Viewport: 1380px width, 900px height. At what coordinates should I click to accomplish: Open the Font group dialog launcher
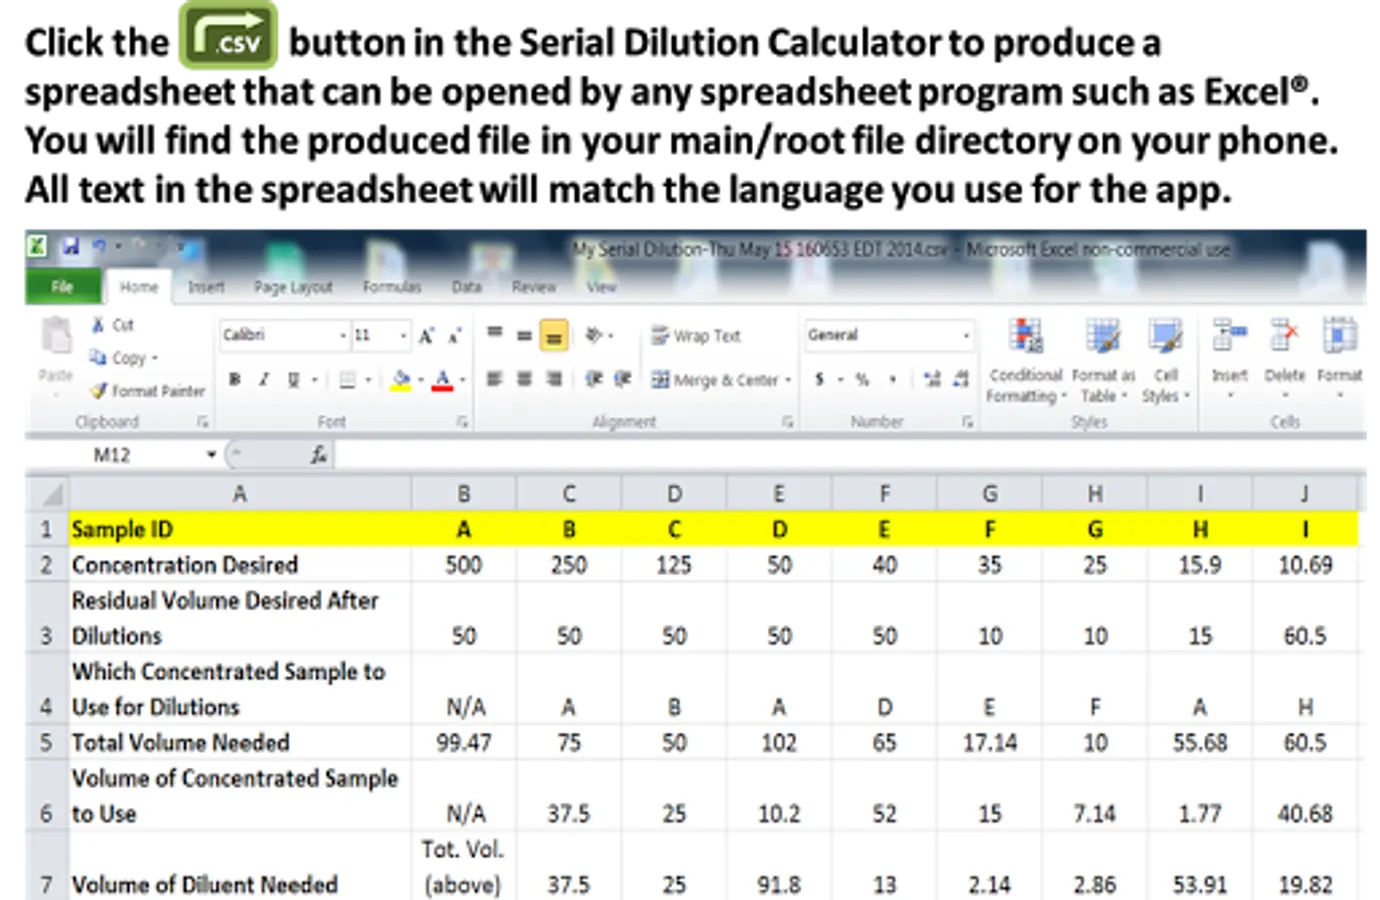(x=462, y=422)
